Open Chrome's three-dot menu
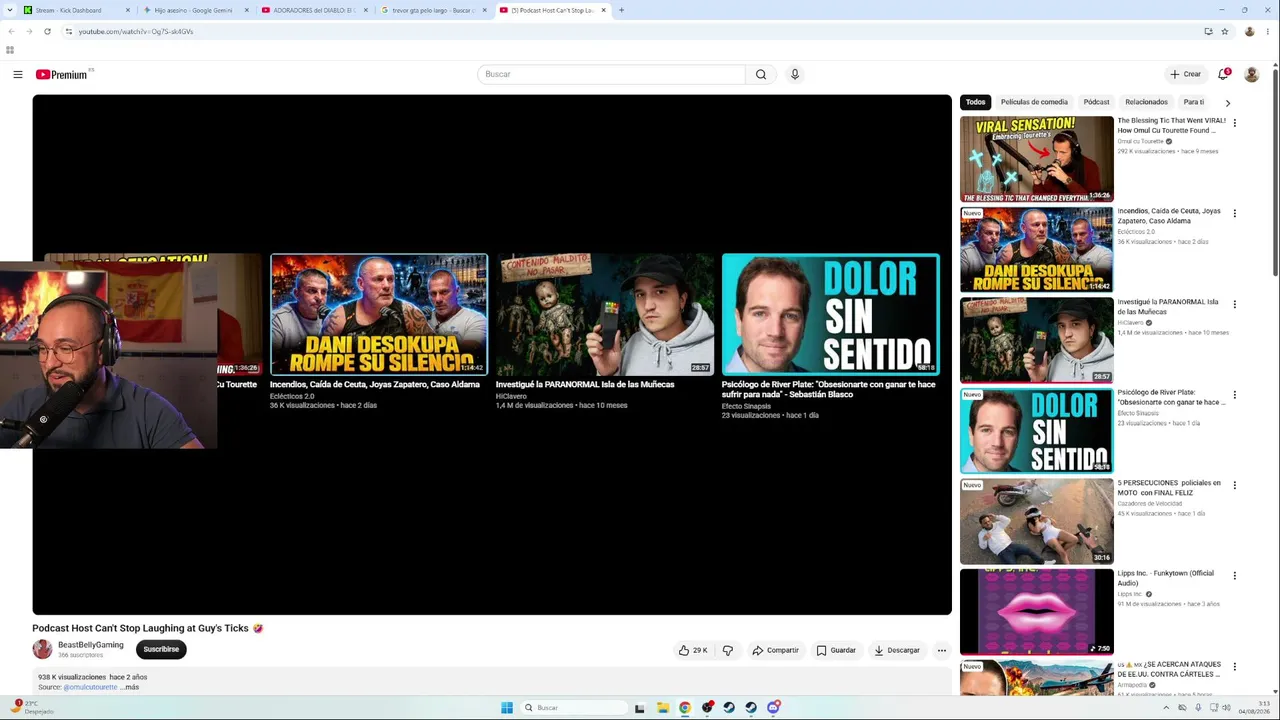Viewport: 1280px width, 720px height. pyautogui.click(x=1268, y=31)
